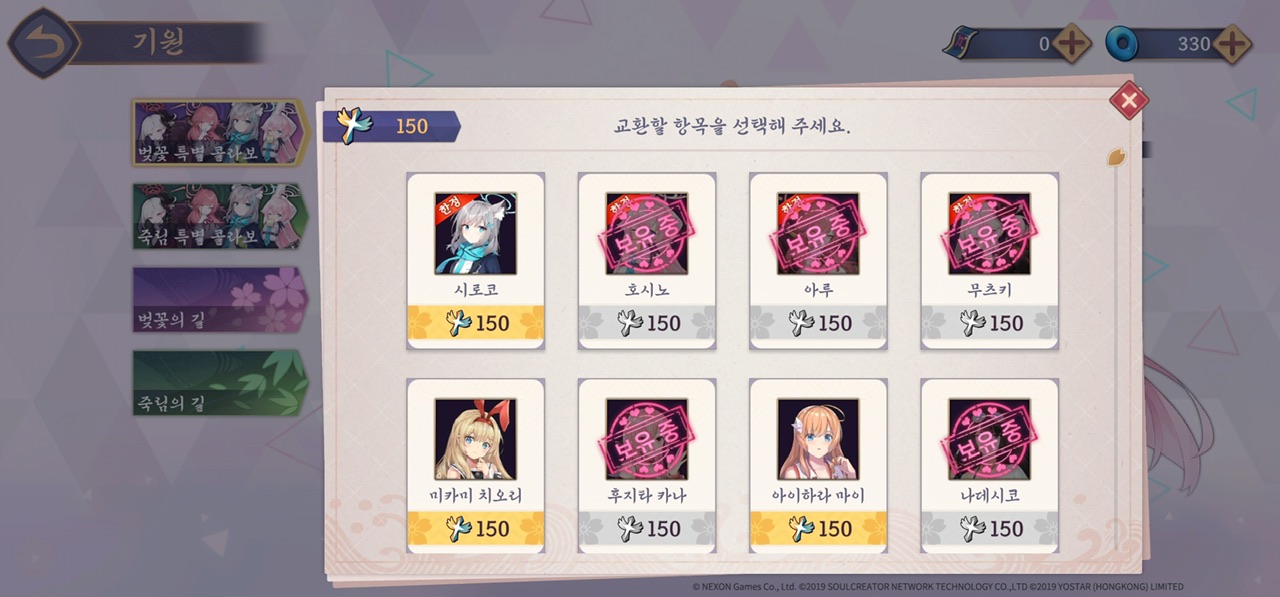This screenshot has height=597, width=1280.
Task: Tap the blue gem currency icon
Action: [1123, 44]
